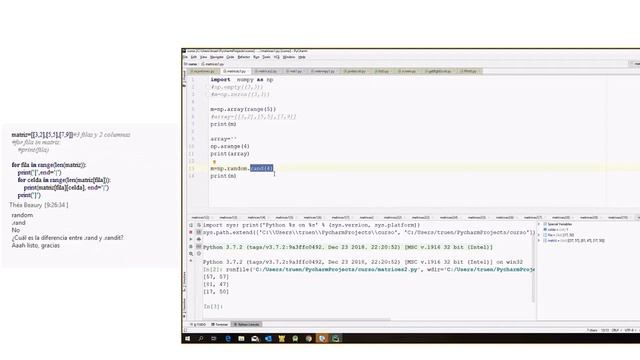Open the View menu
640x360 pixels.
pos(203,57)
